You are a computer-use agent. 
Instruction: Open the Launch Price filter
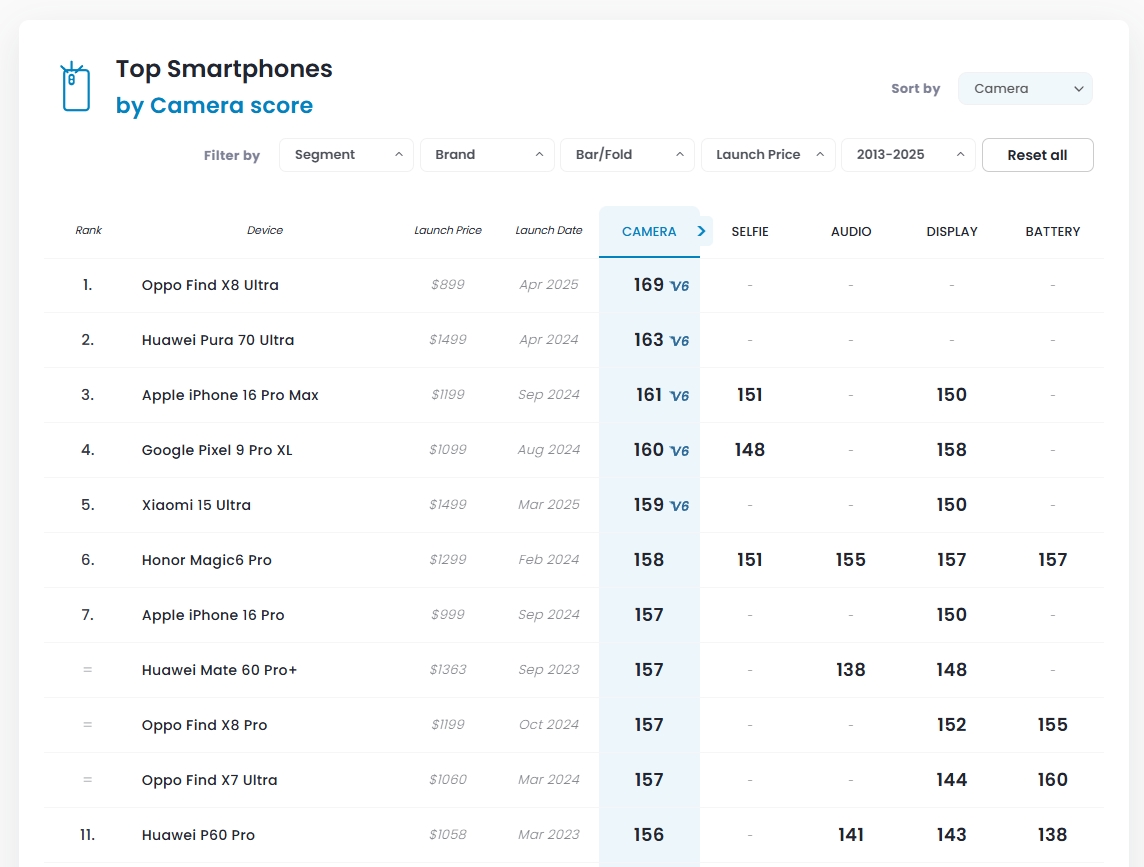(x=768, y=155)
